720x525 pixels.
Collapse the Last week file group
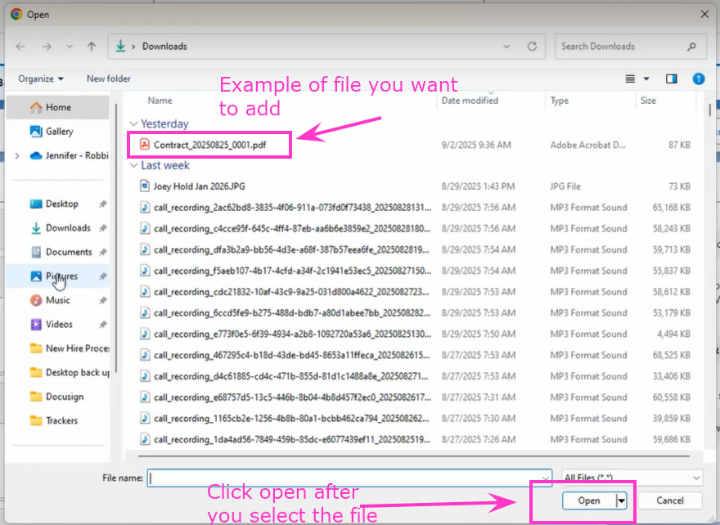134,165
